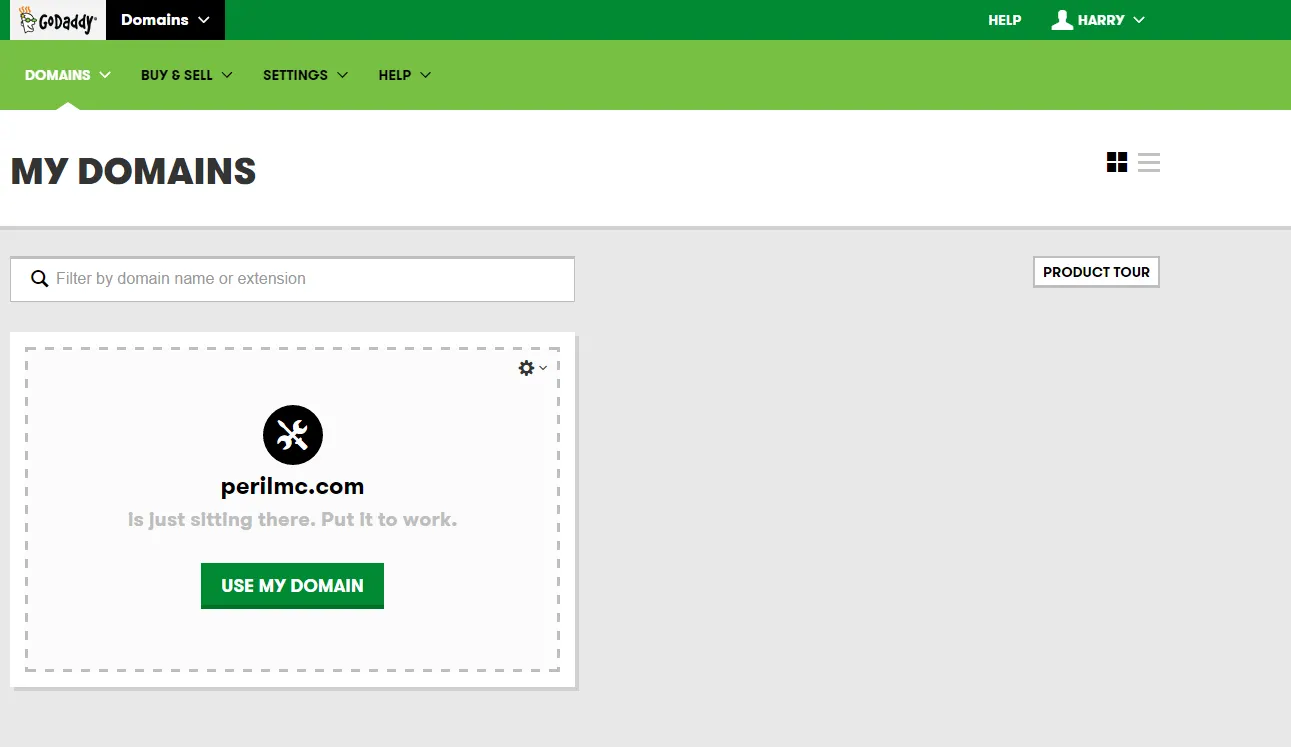The height and width of the screenshot is (747, 1291).
Task: Click the HELP link in the top header
Action: 1005,20
